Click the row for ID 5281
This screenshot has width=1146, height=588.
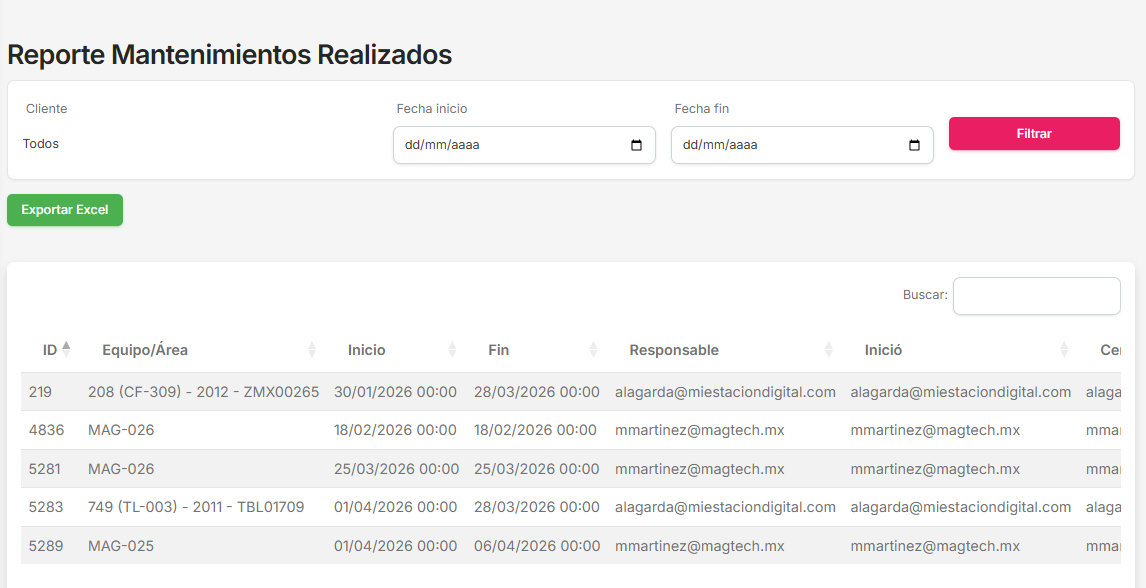point(46,469)
